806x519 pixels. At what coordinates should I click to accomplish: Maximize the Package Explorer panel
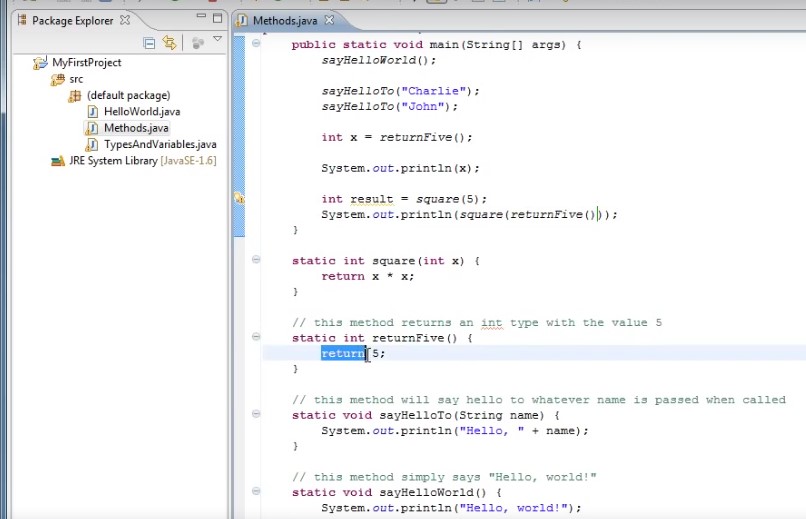217,19
